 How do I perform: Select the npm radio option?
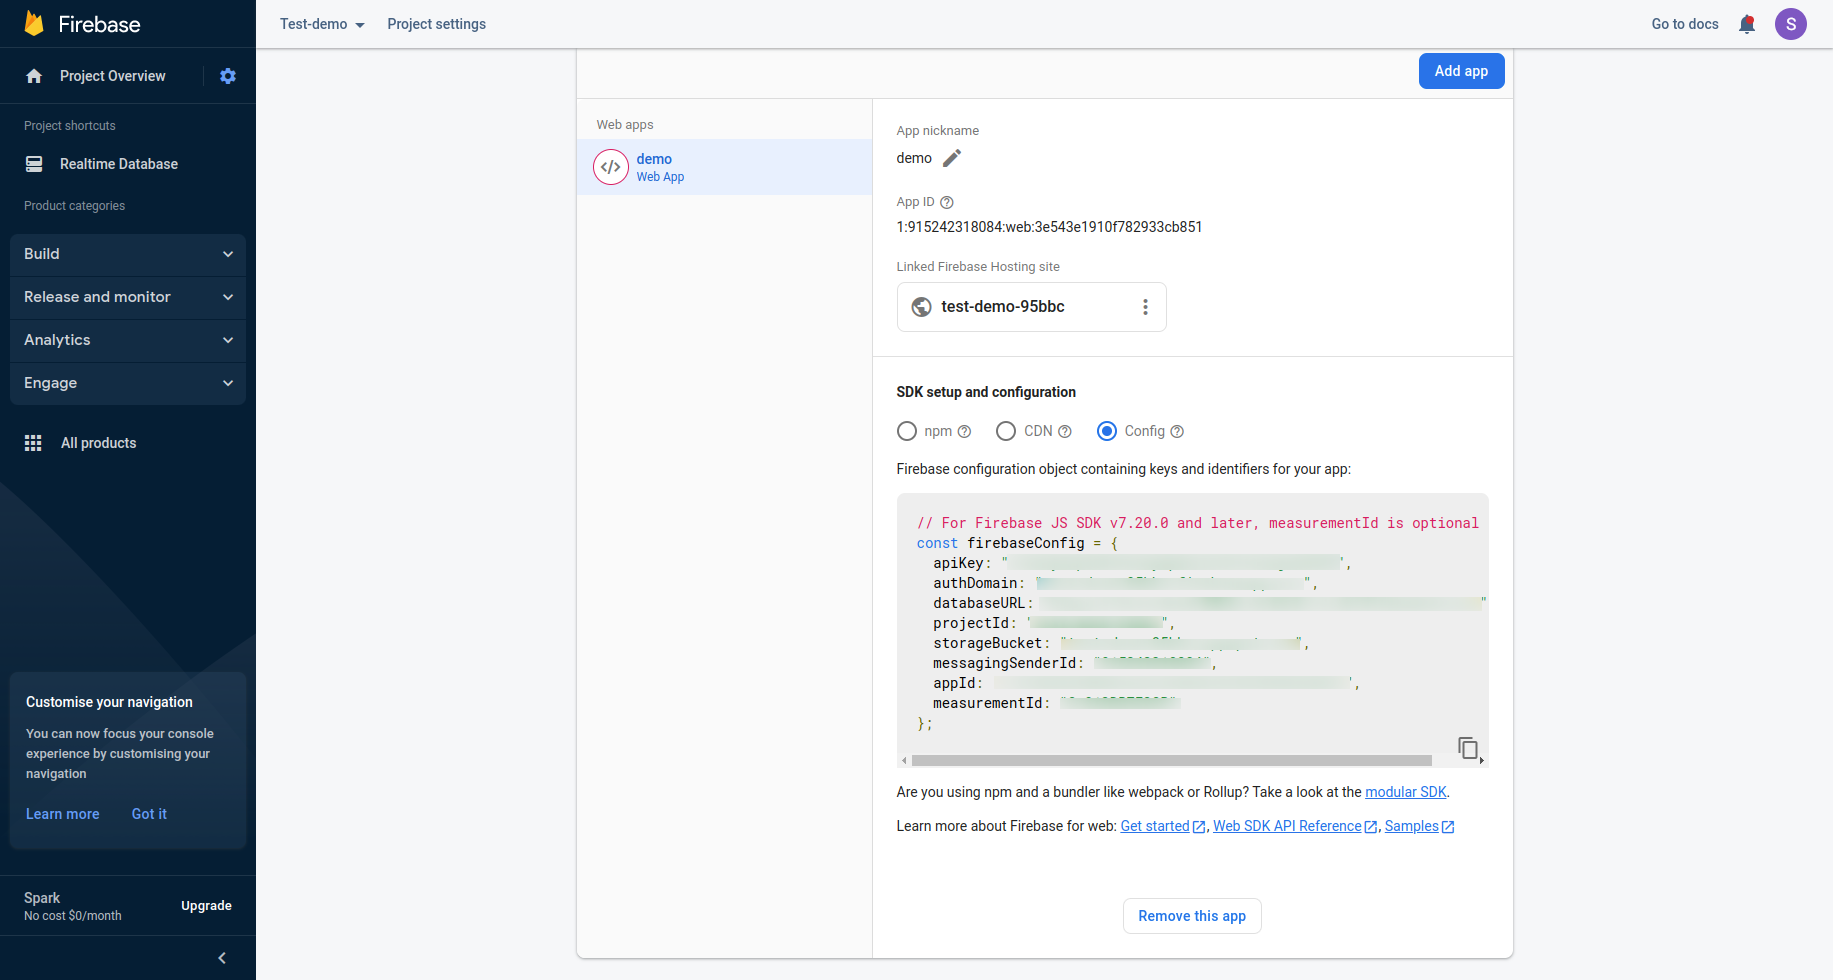point(907,431)
